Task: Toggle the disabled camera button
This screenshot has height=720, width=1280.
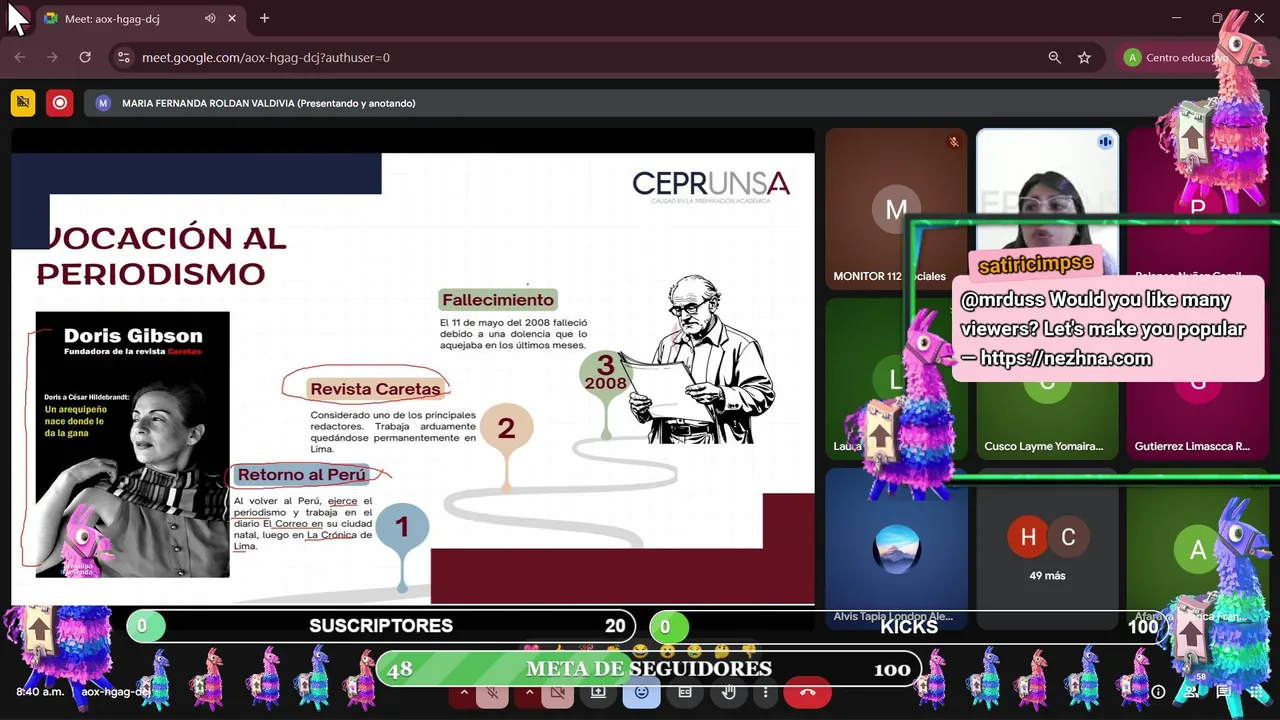Action: [557, 692]
